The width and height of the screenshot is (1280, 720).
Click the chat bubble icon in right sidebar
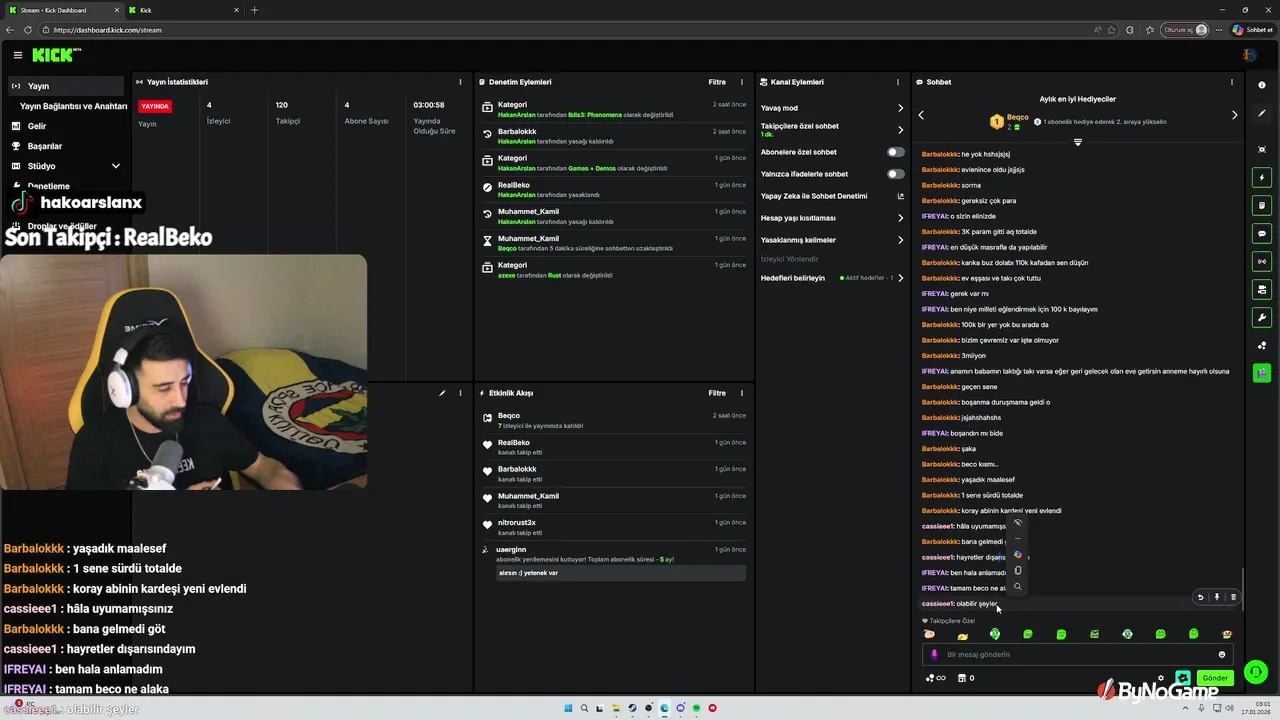pyautogui.click(x=1262, y=234)
